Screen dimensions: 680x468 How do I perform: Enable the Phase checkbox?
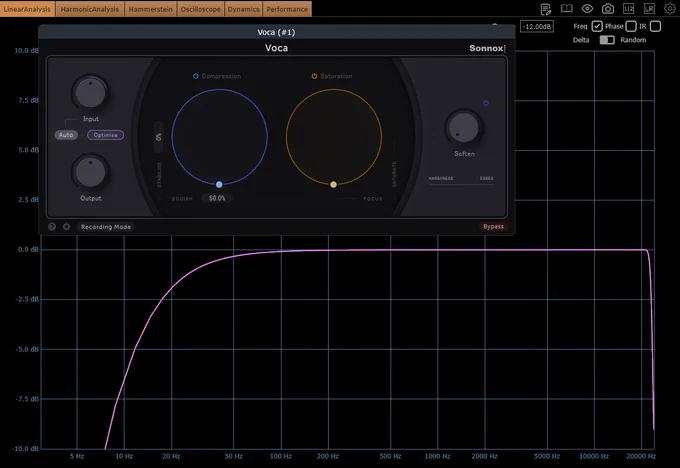point(631,26)
